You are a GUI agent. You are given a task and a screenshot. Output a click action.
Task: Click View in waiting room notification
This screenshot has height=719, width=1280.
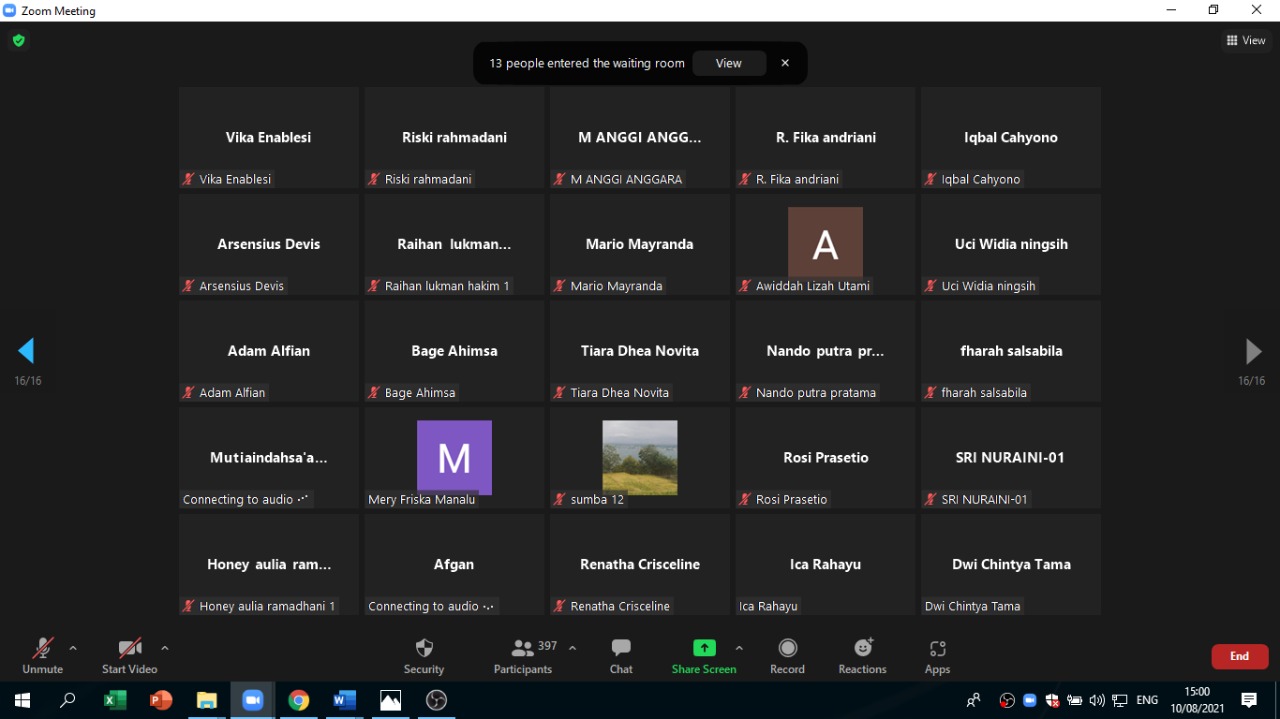pyautogui.click(x=728, y=63)
